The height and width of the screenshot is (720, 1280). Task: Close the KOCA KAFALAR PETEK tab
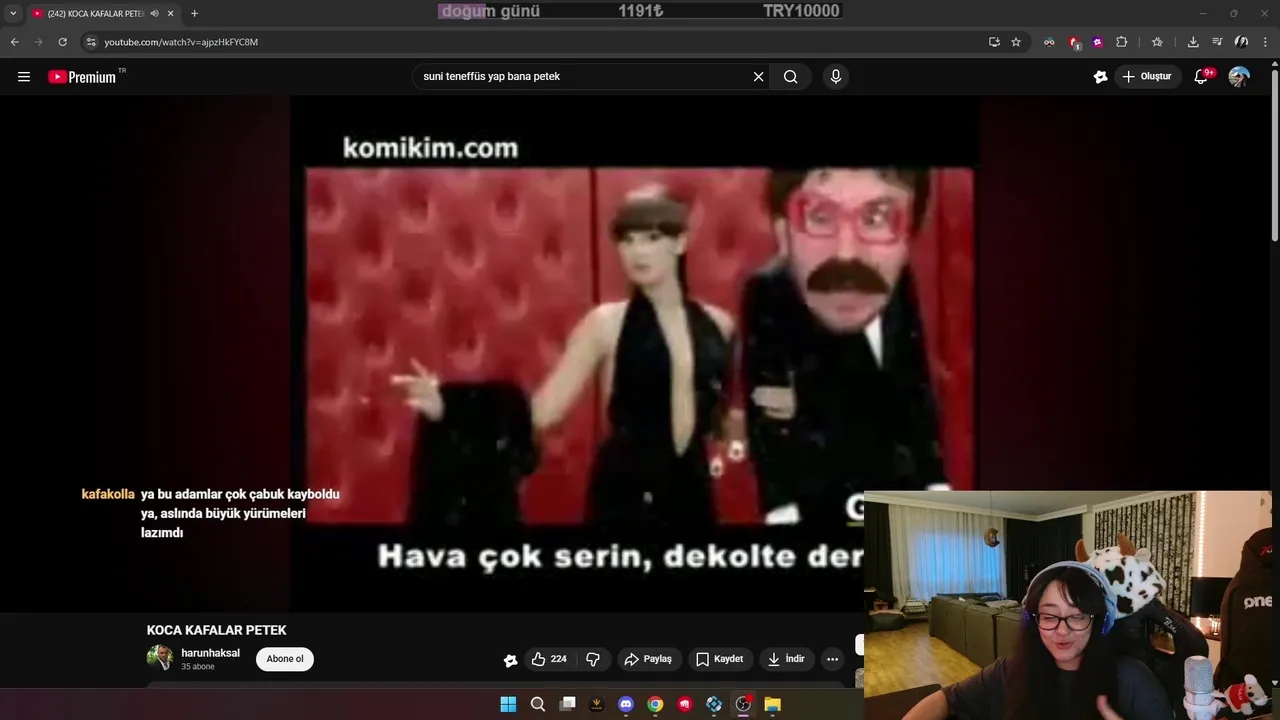[x=171, y=14]
